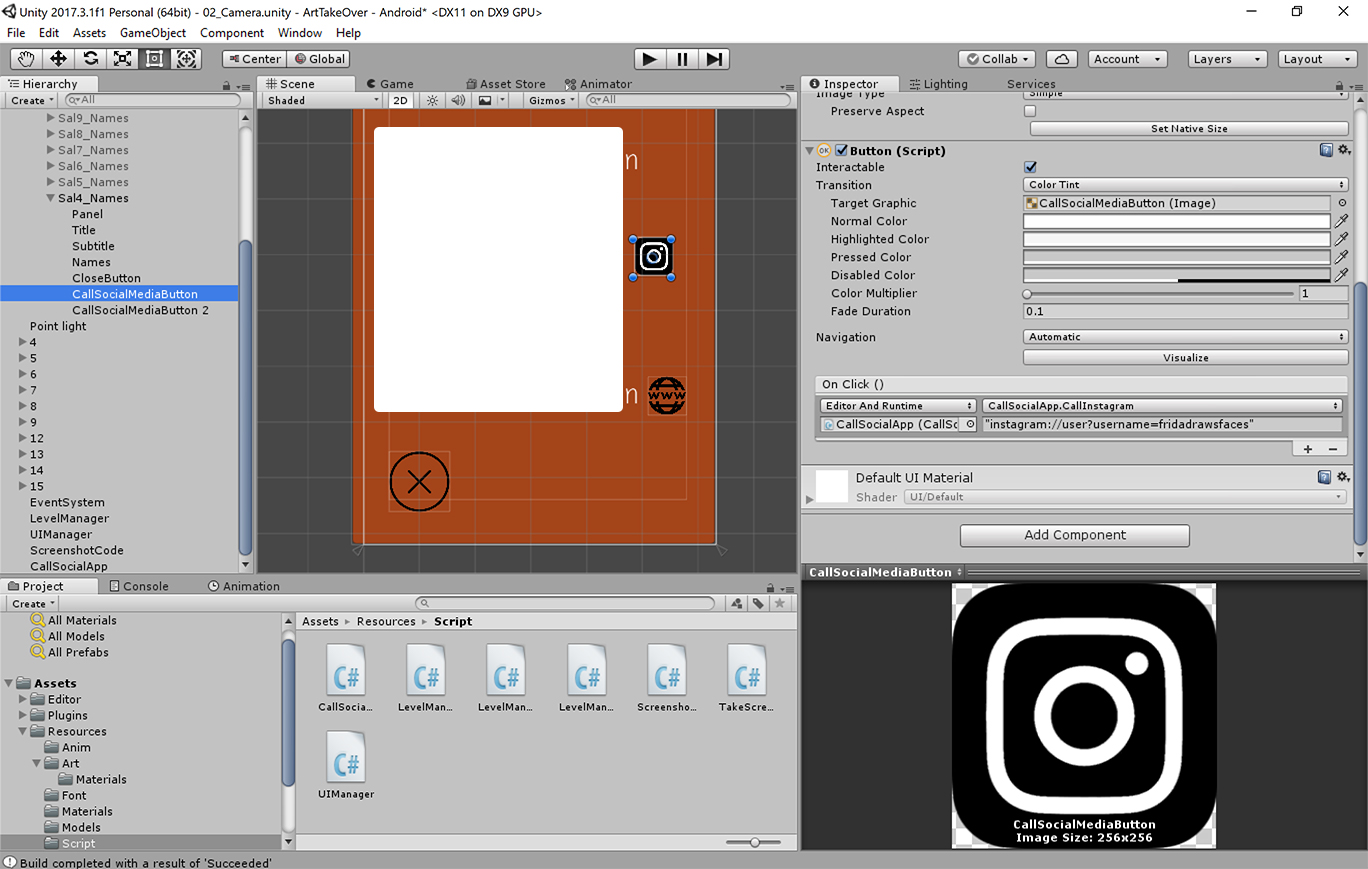
Task: Remove selected On Click event entry
Action: point(1332,449)
